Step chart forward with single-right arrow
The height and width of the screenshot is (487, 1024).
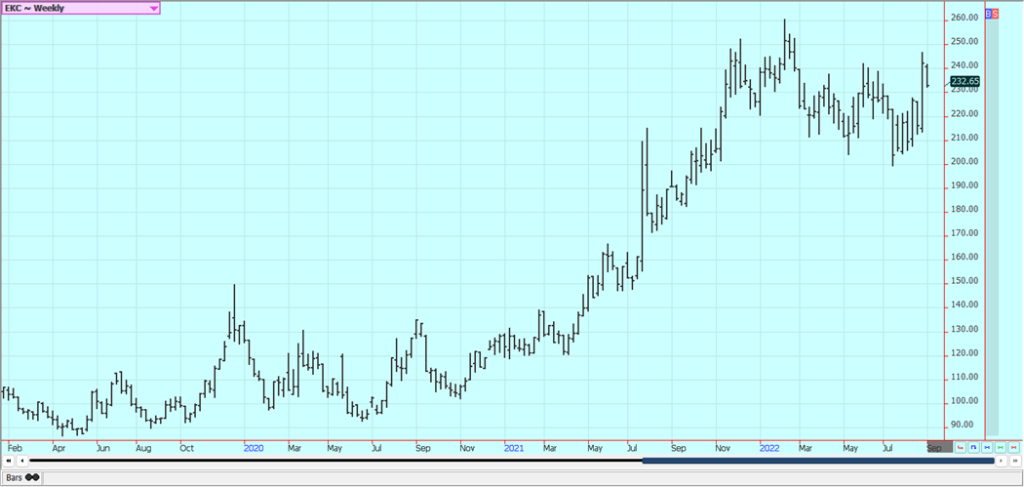1001,461
